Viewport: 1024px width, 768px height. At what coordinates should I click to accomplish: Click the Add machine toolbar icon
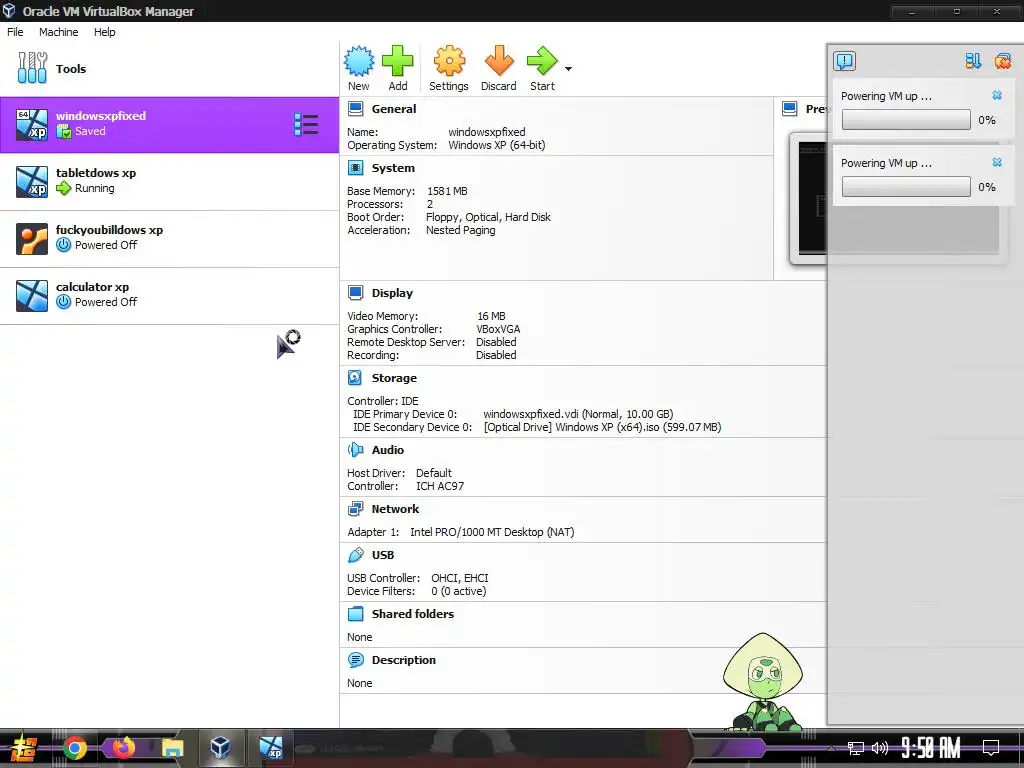tap(398, 68)
